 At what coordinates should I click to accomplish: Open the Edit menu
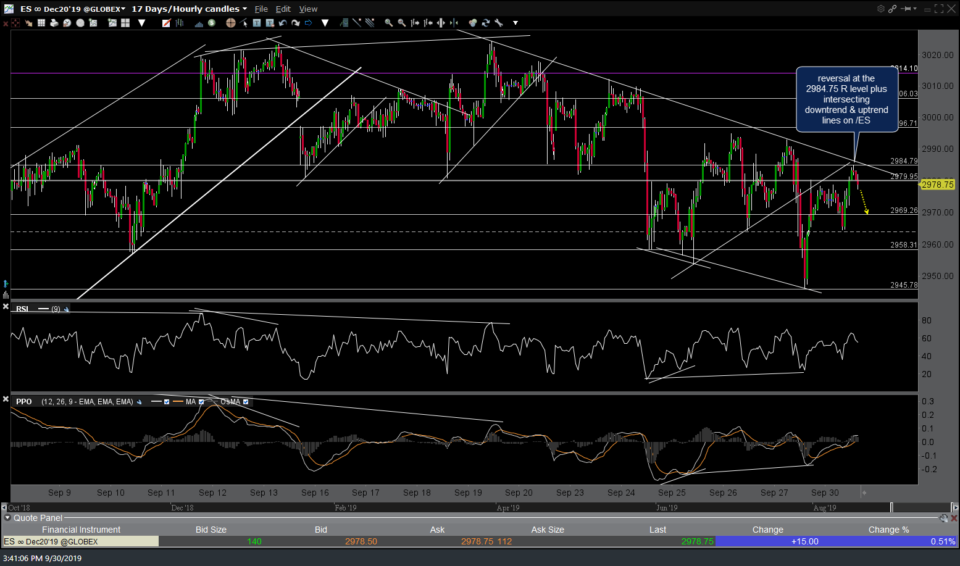[x=283, y=9]
